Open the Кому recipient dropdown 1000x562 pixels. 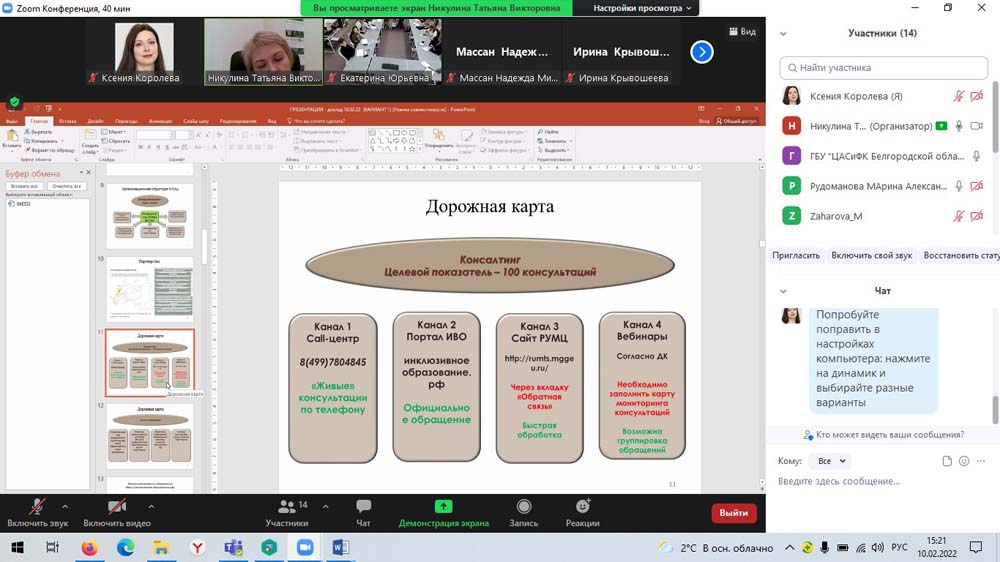828,461
